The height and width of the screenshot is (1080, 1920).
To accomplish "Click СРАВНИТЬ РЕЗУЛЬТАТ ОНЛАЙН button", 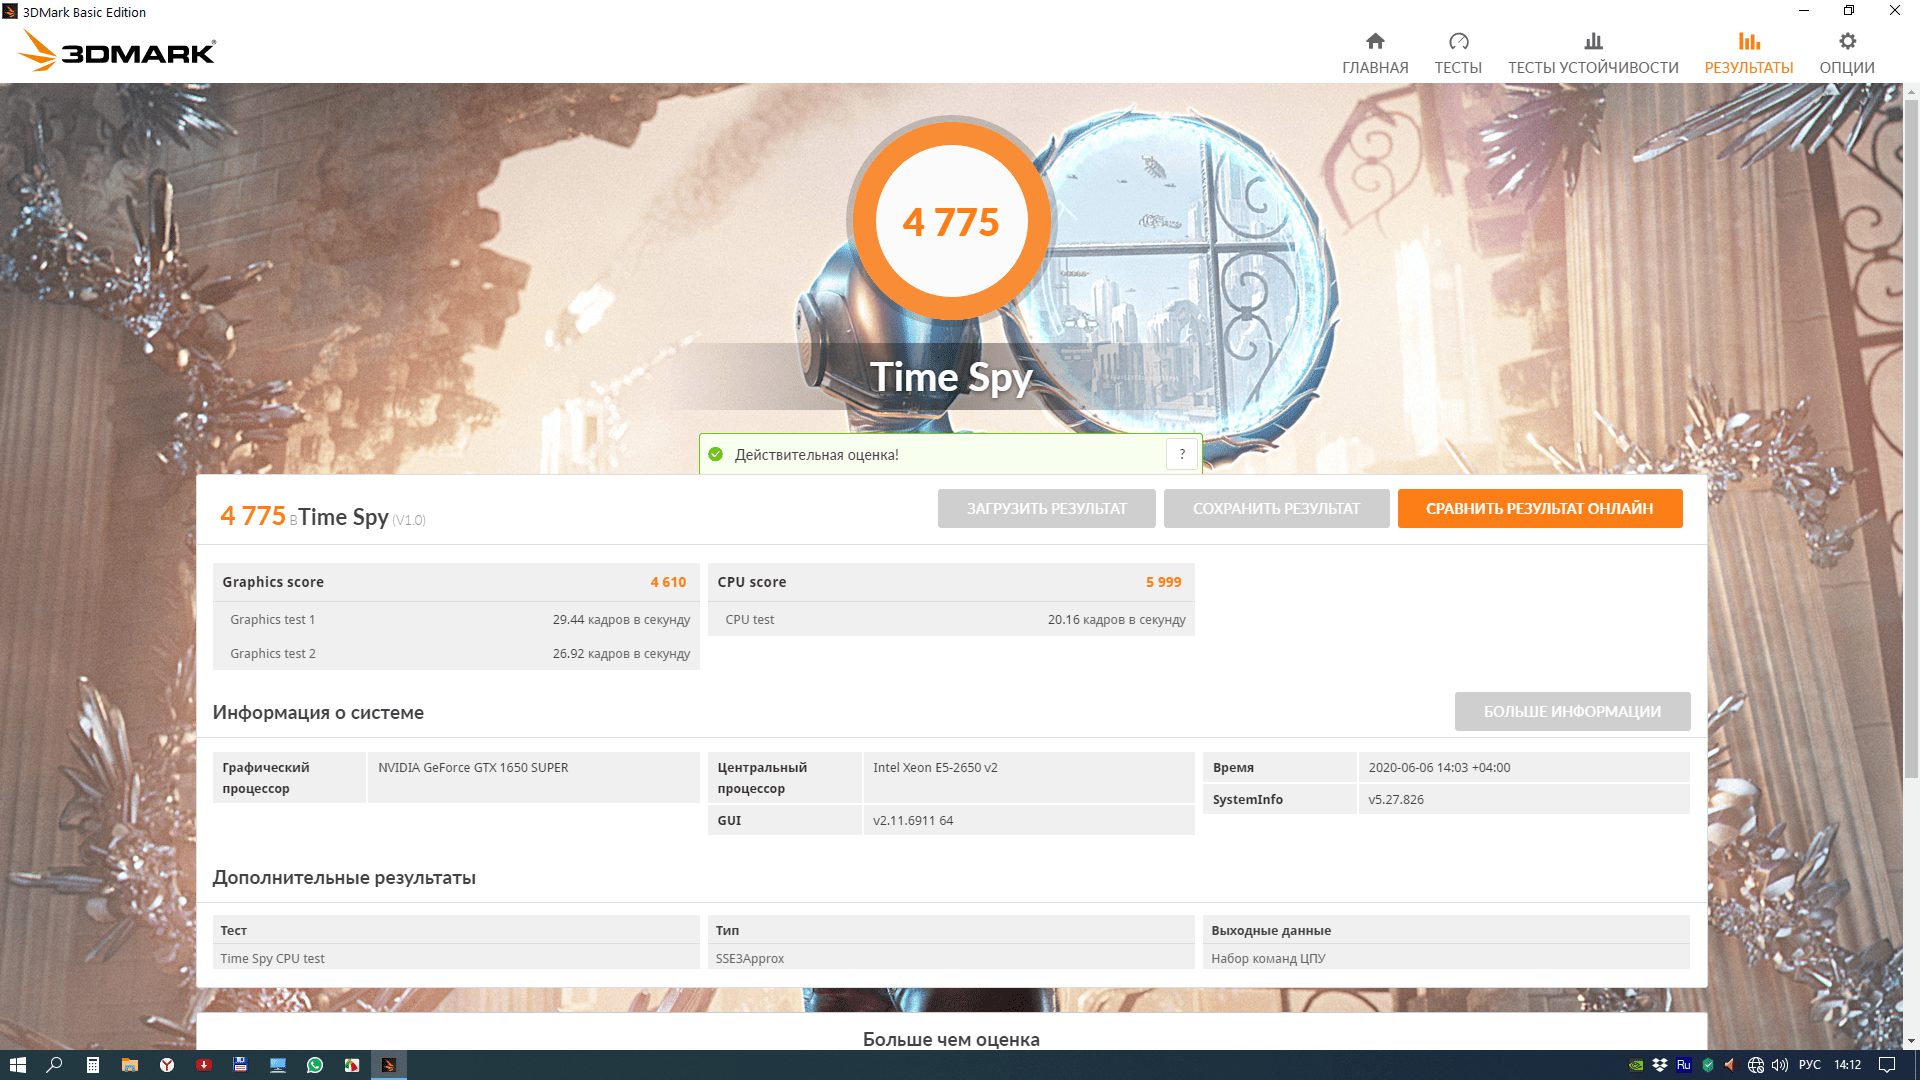I will click(x=1539, y=508).
